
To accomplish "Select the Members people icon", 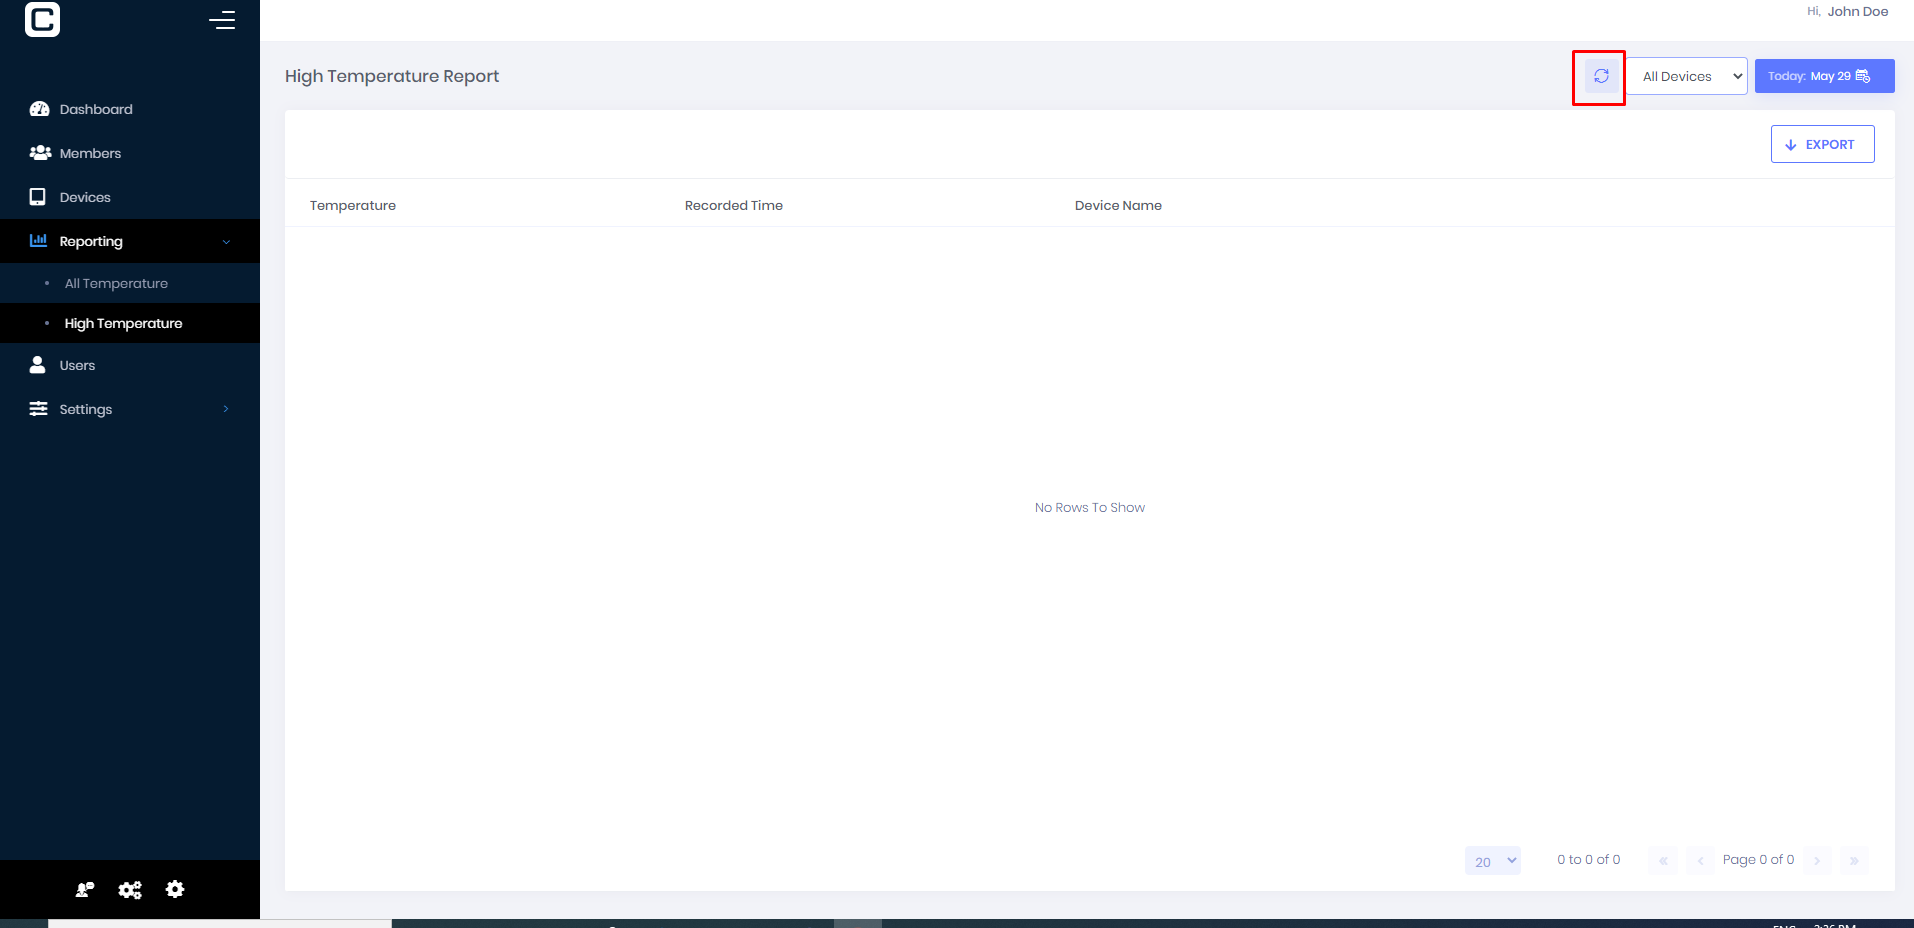I will [x=40, y=153].
